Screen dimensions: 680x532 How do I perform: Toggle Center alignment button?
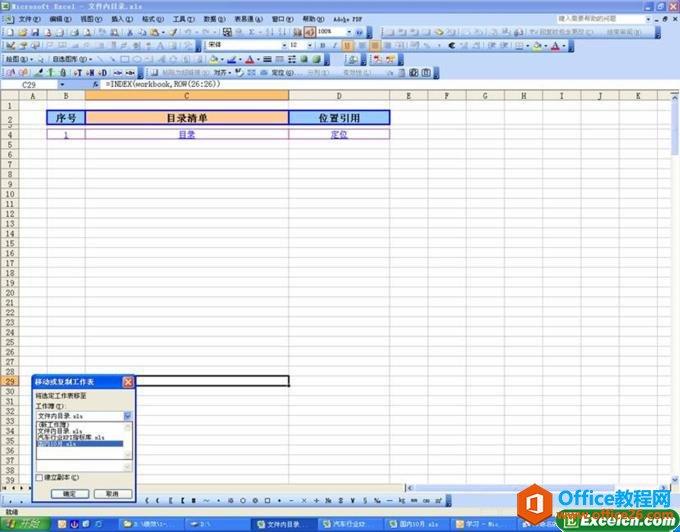click(375, 46)
